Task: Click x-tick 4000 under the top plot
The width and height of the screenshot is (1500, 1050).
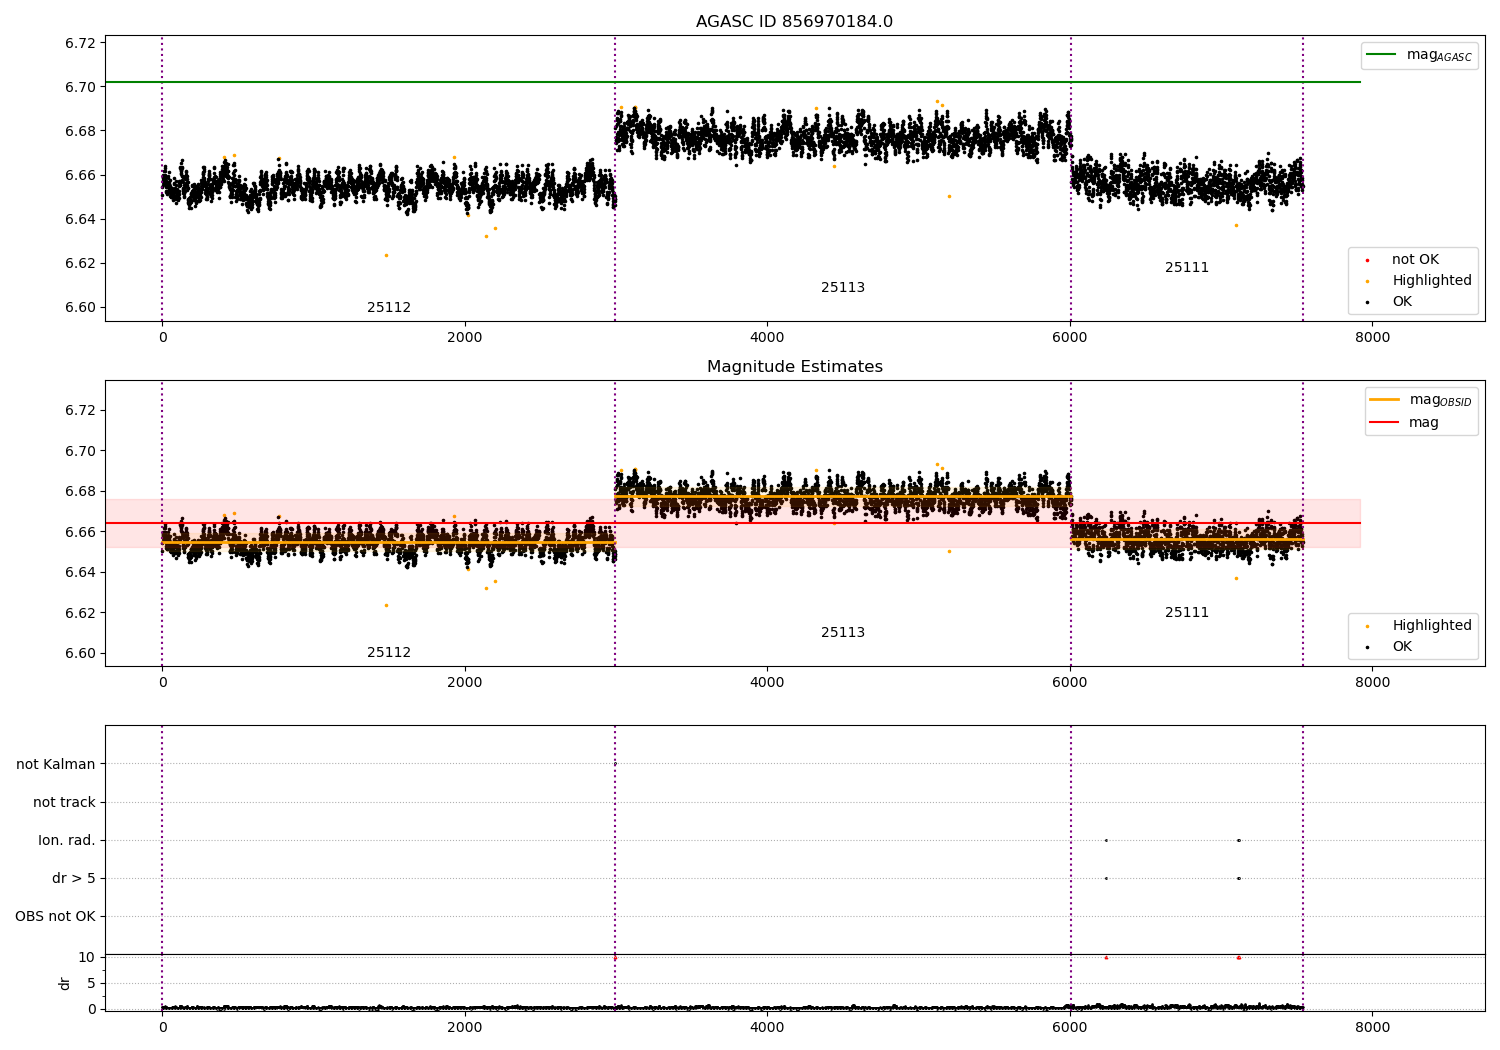Action: tap(767, 338)
